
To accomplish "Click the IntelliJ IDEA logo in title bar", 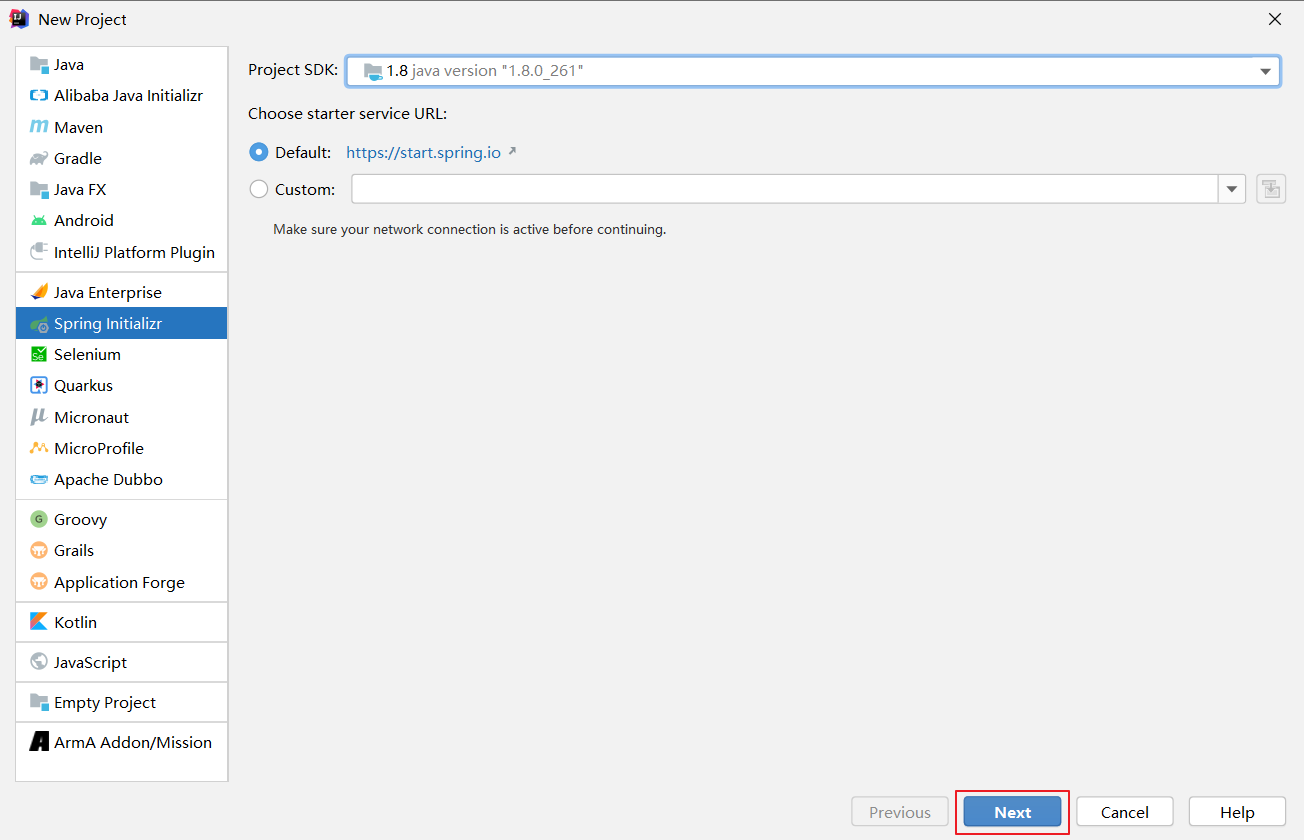I will (x=18, y=19).
